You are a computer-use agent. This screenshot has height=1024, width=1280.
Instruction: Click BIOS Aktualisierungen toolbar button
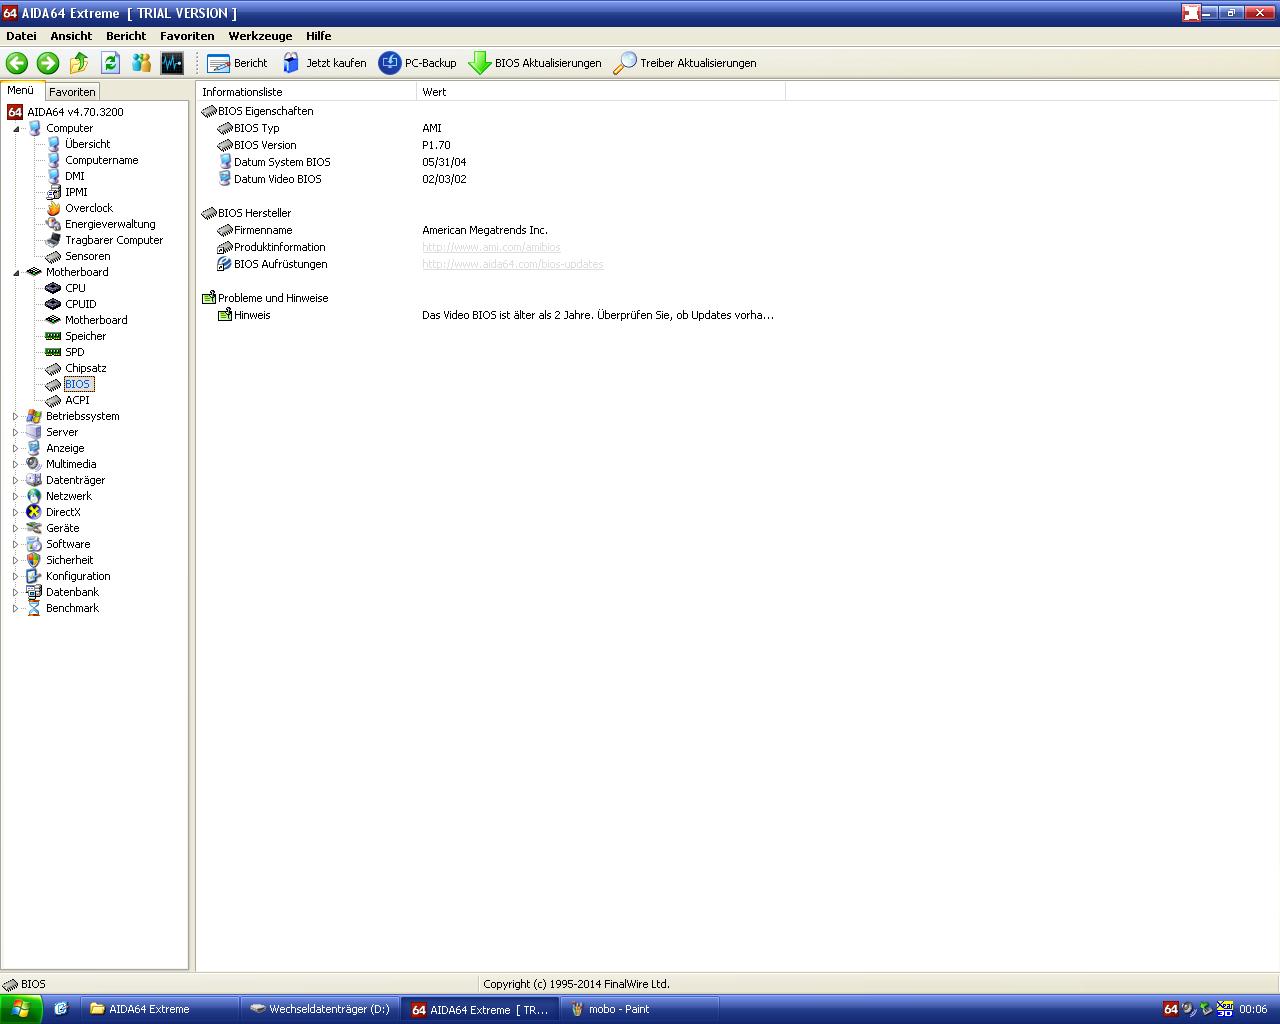pyautogui.click(x=535, y=63)
